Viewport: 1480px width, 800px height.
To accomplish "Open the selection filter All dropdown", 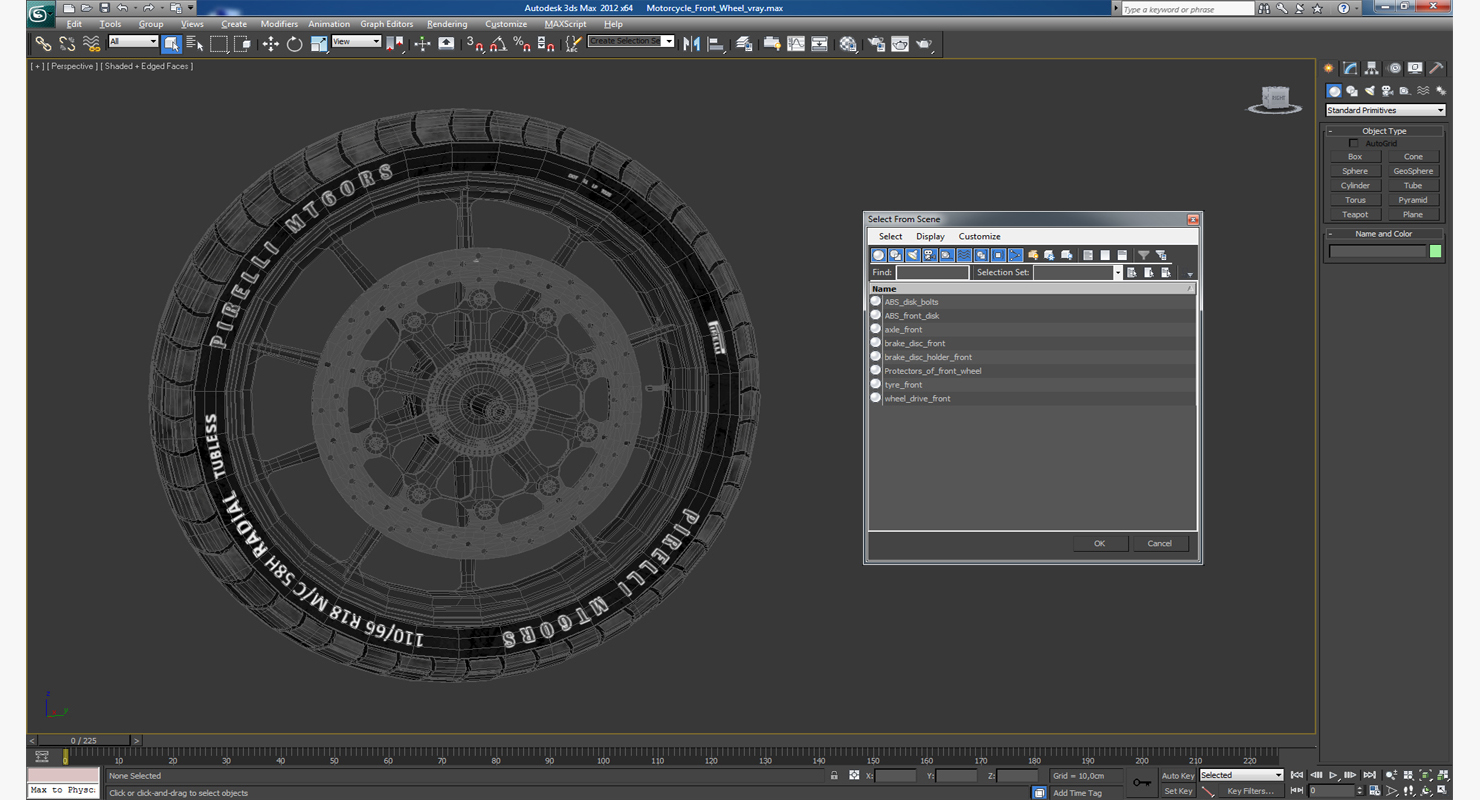I will pos(133,42).
